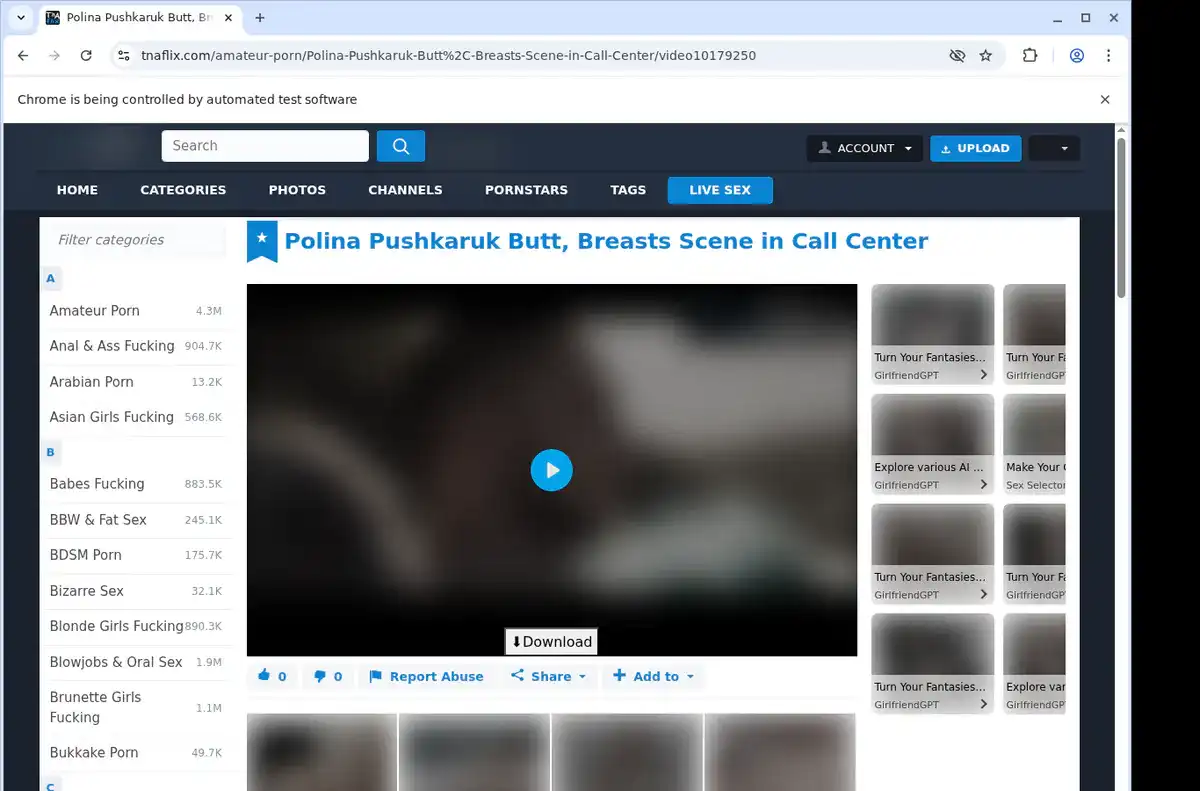
Task: Click the letter A section header
Action: click(51, 278)
